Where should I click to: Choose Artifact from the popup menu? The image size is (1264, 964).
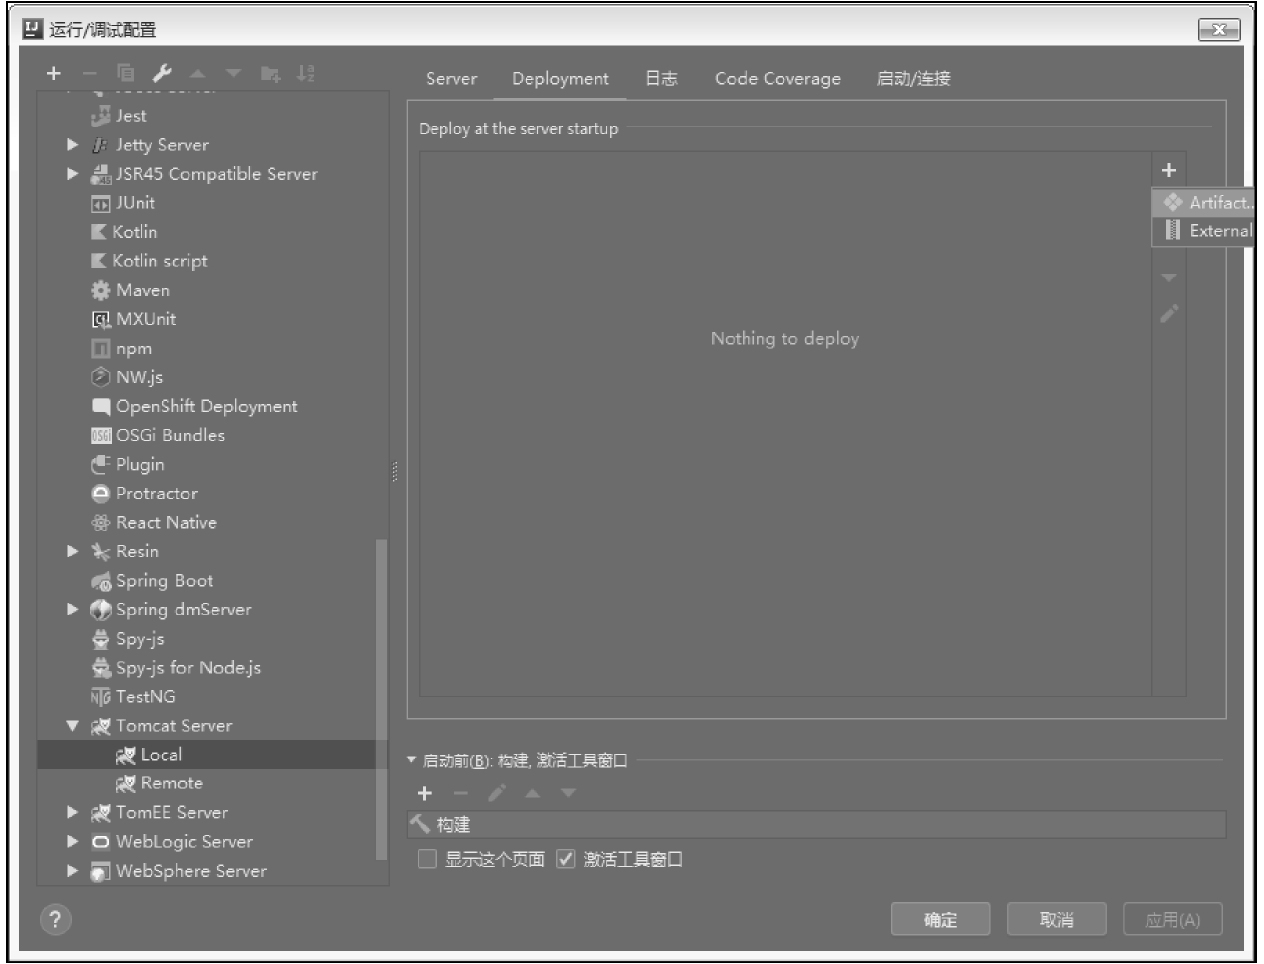click(x=1217, y=203)
